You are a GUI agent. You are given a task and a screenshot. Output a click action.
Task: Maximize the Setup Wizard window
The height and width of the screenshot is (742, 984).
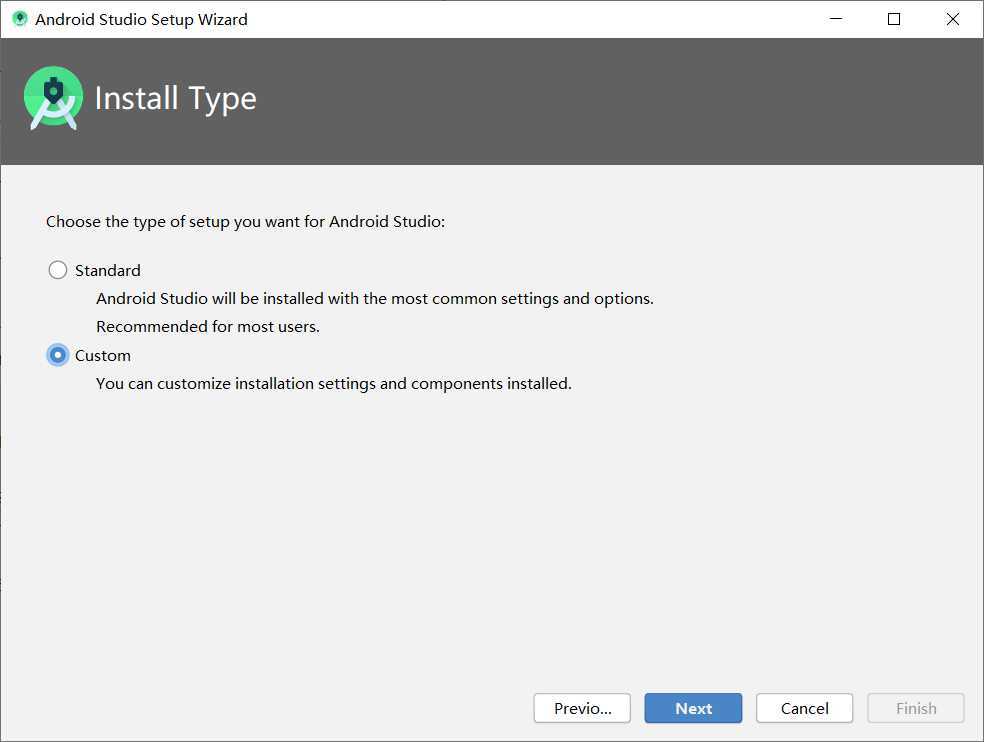[x=894, y=19]
